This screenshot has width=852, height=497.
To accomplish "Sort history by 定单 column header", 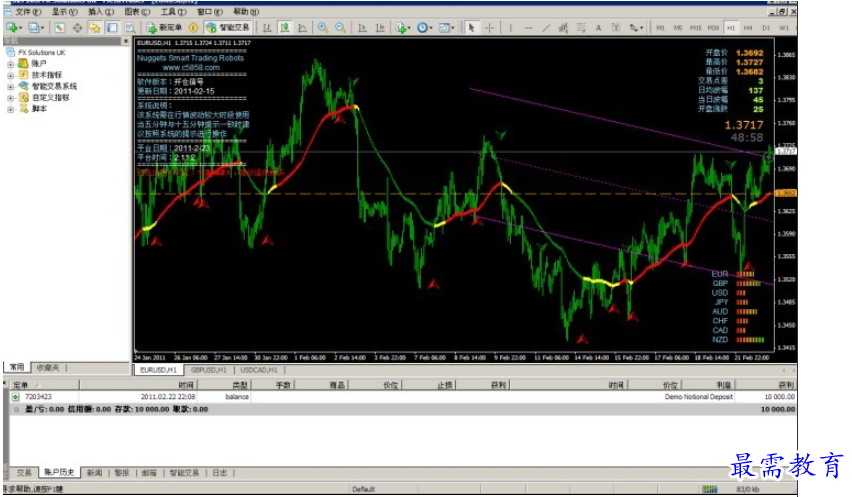I will [43, 385].
